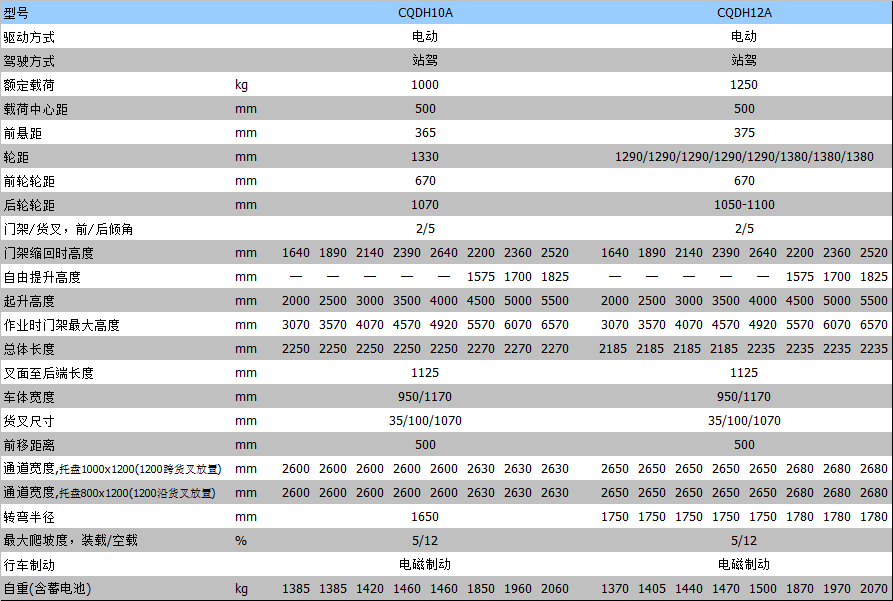The width and height of the screenshot is (893, 601).
Task: Click the 375 front overhang value
Action: (744, 132)
